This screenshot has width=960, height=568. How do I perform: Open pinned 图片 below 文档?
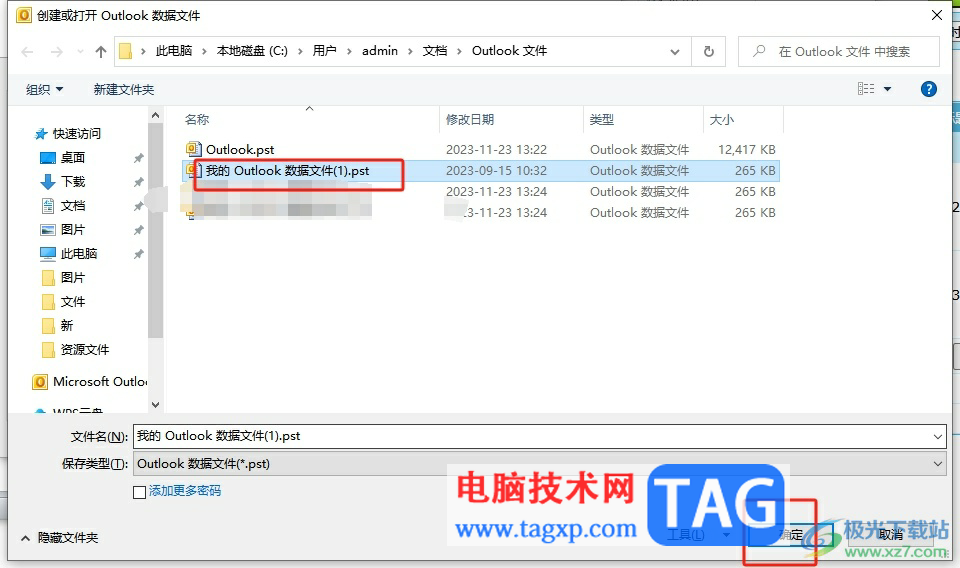(73, 230)
